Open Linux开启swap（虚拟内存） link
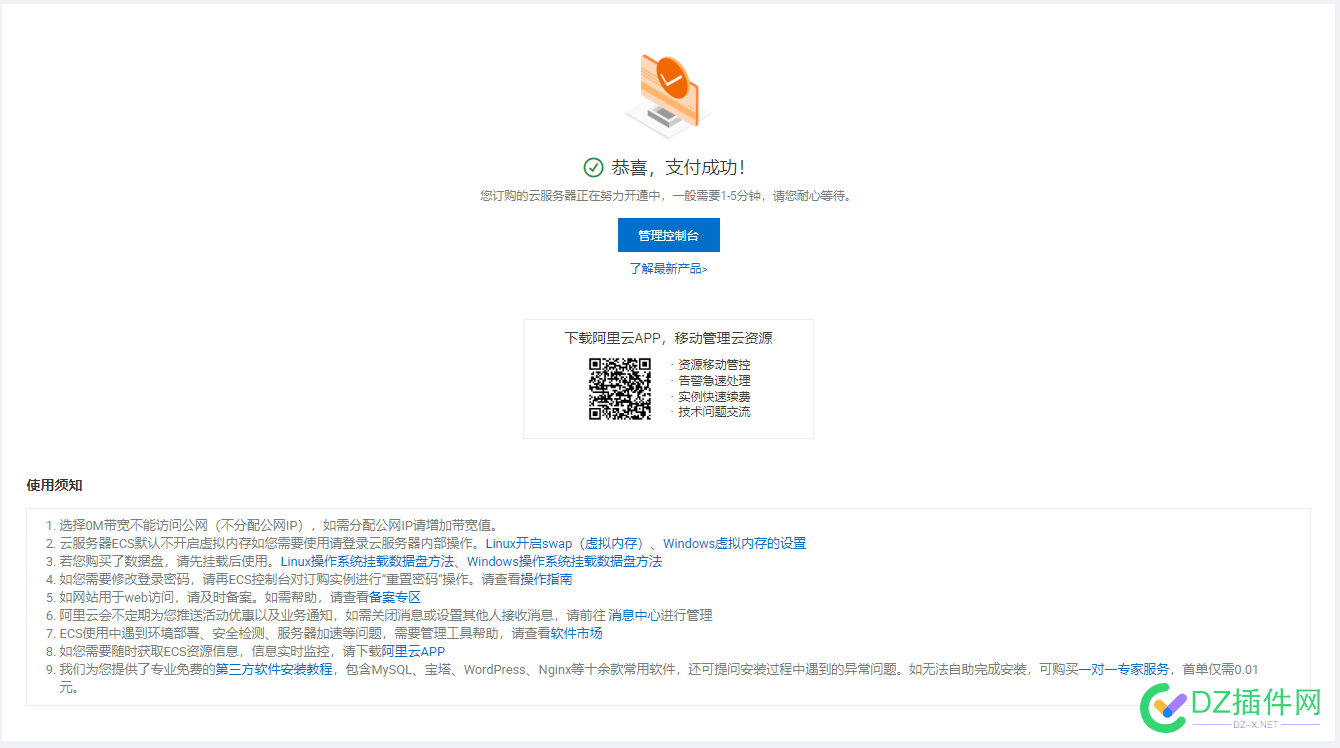Viewport: 1340px width, 748px height. [x=564, y=544]
